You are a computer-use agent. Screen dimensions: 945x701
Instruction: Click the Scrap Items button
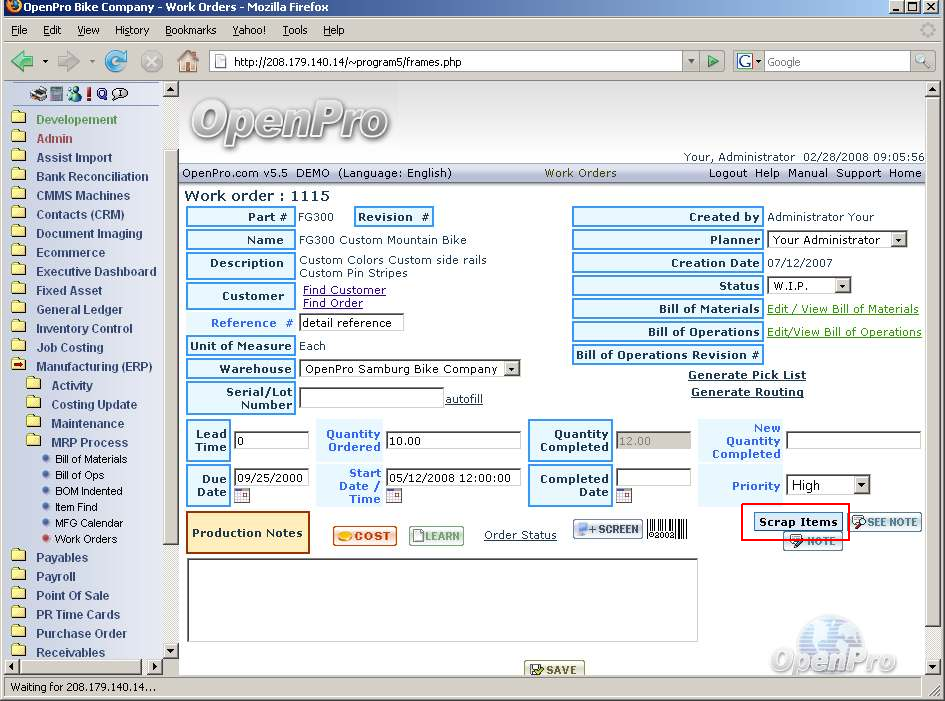tap(797, 522)
